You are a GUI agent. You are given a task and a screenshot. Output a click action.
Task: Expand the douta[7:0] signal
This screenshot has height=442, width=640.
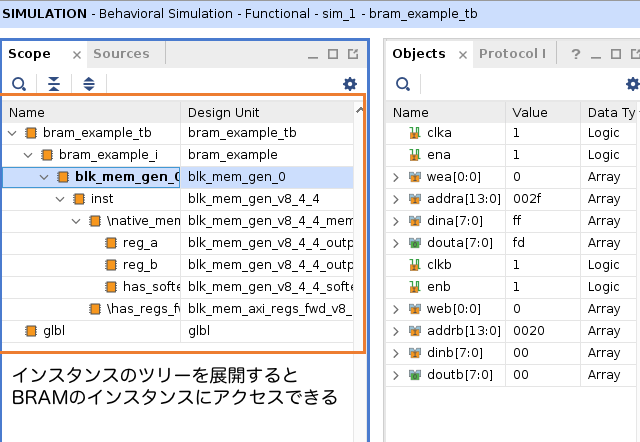pyautogui.click(x=396, y=243)
